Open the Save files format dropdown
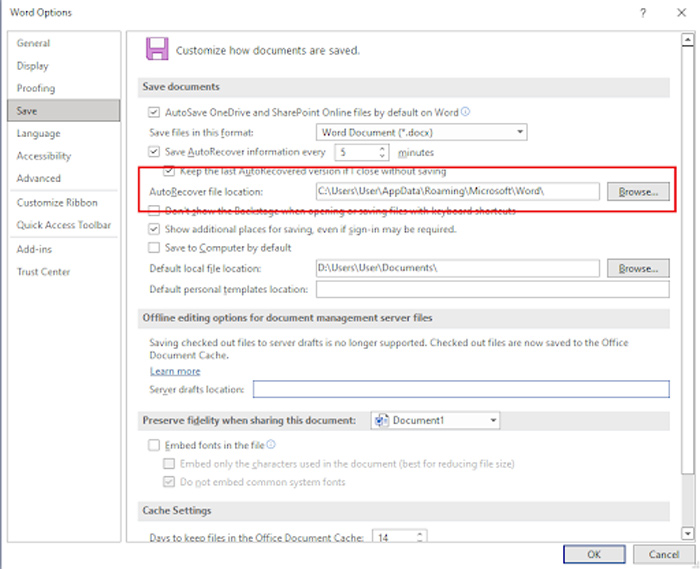 click(x=519, y=132)
